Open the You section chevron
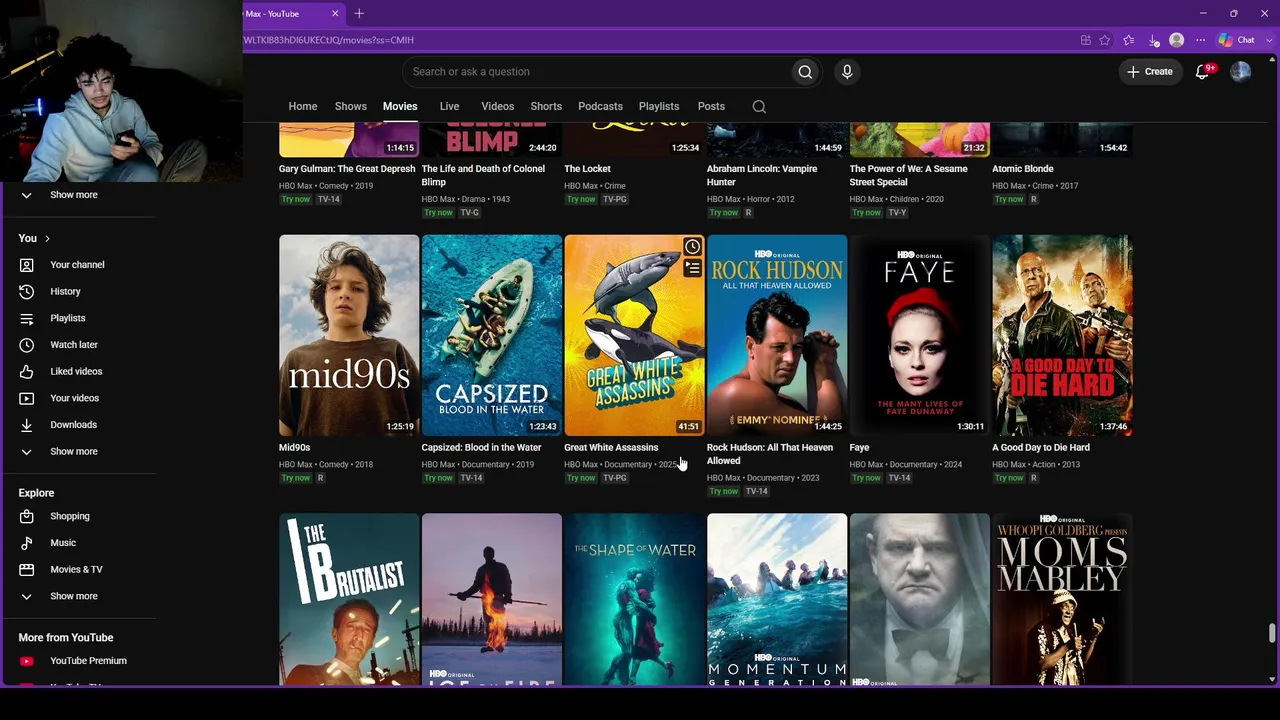Image resolution: width=1280 pixels, height=720 pixels. click(47, 239)
